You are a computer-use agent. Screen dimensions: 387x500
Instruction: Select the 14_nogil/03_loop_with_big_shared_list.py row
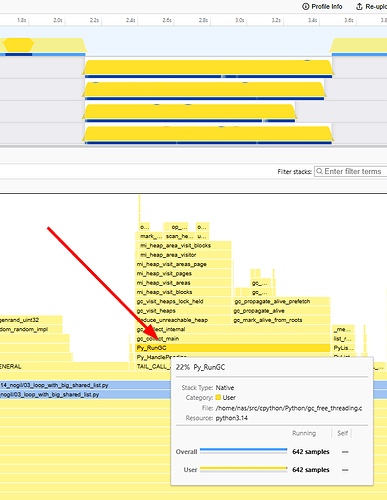coord(85,385)
